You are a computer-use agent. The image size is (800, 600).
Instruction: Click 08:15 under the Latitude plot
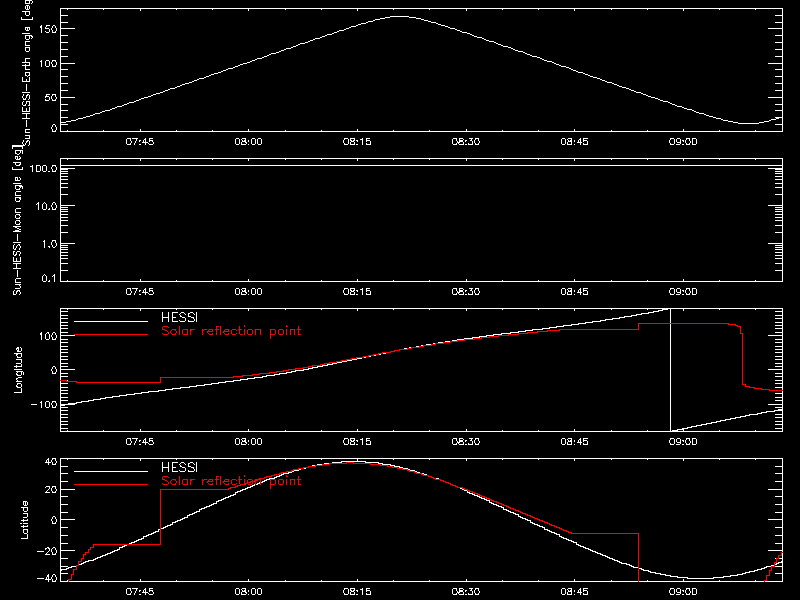(357, 592)
